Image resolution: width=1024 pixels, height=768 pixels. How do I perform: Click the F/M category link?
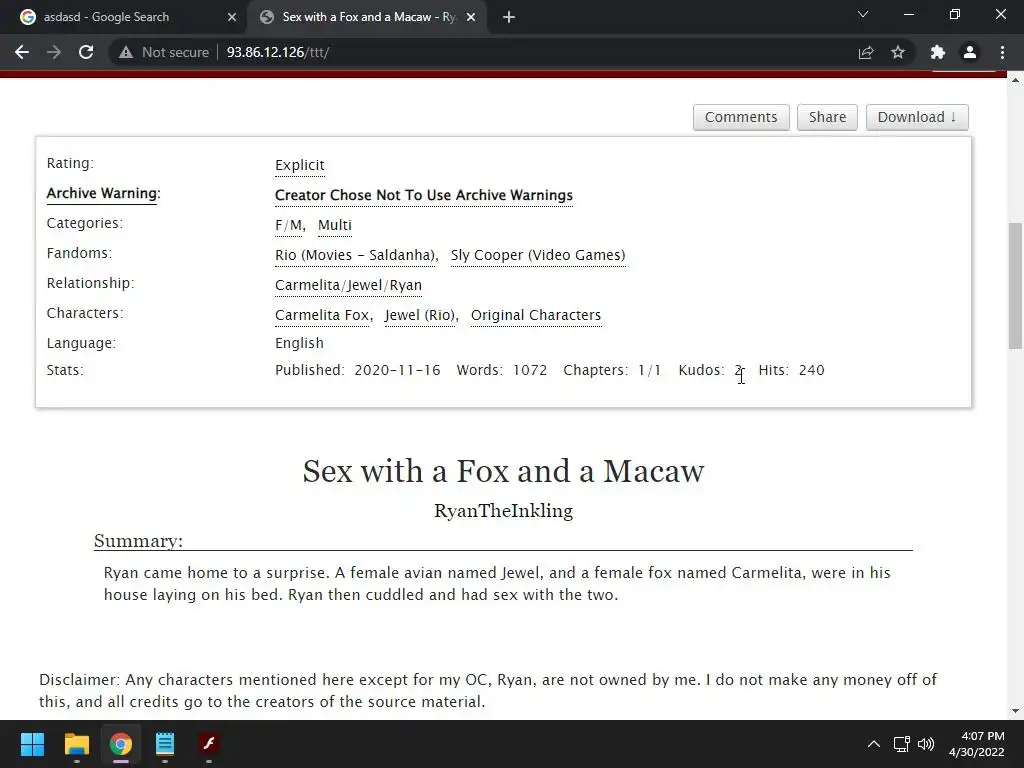pos(289,225)
